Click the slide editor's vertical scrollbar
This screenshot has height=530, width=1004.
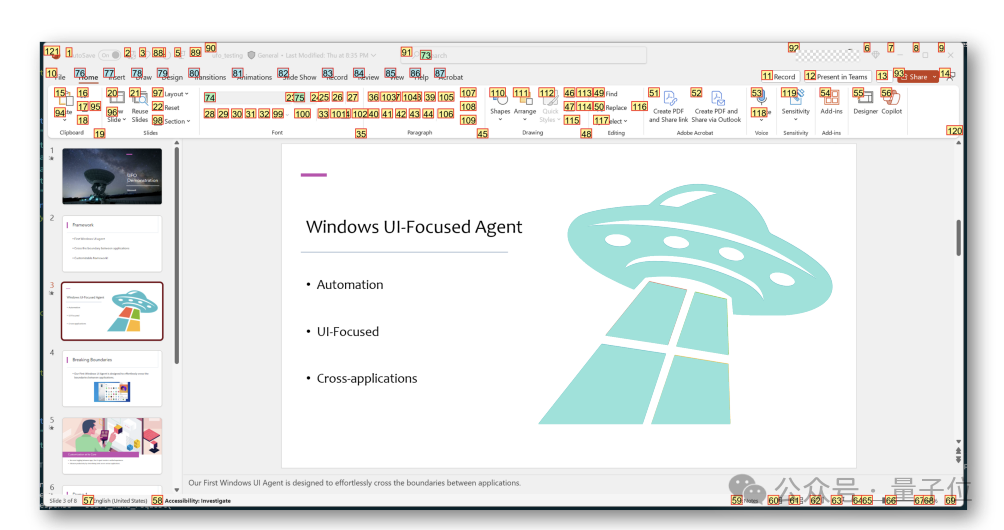point(959,240)
